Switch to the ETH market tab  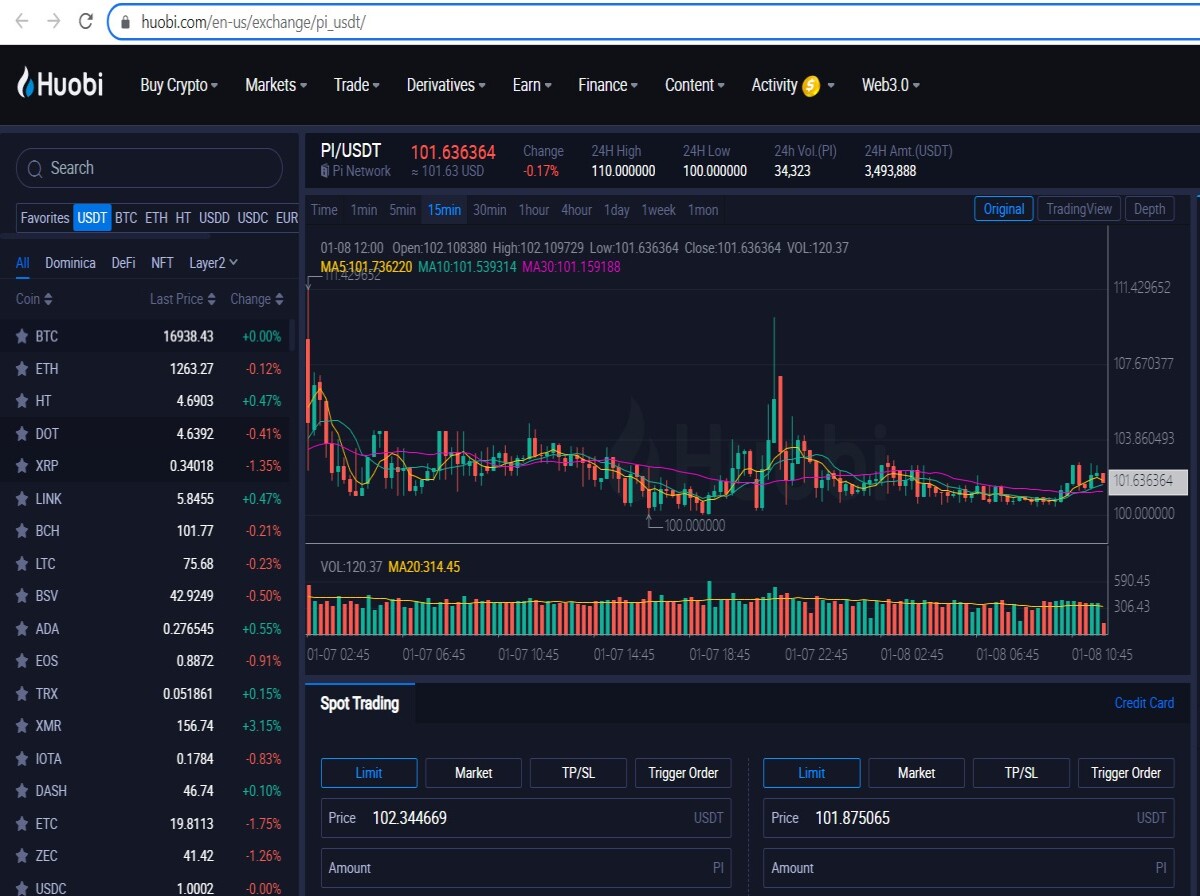point(156,217)
